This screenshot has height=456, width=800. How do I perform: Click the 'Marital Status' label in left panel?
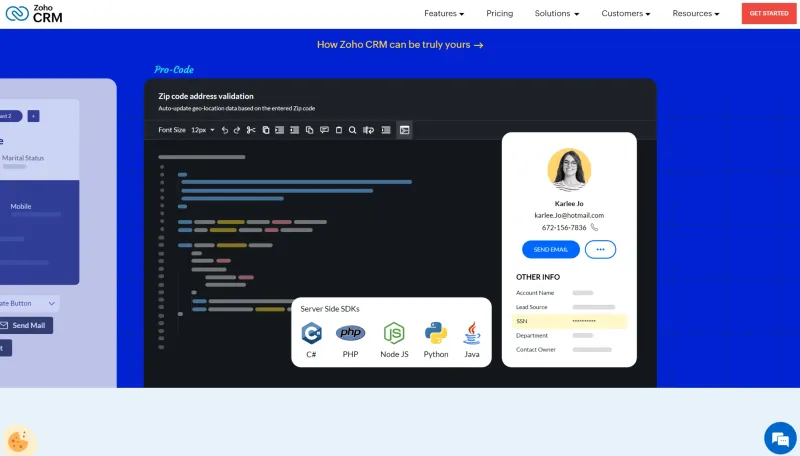[23, 158]
